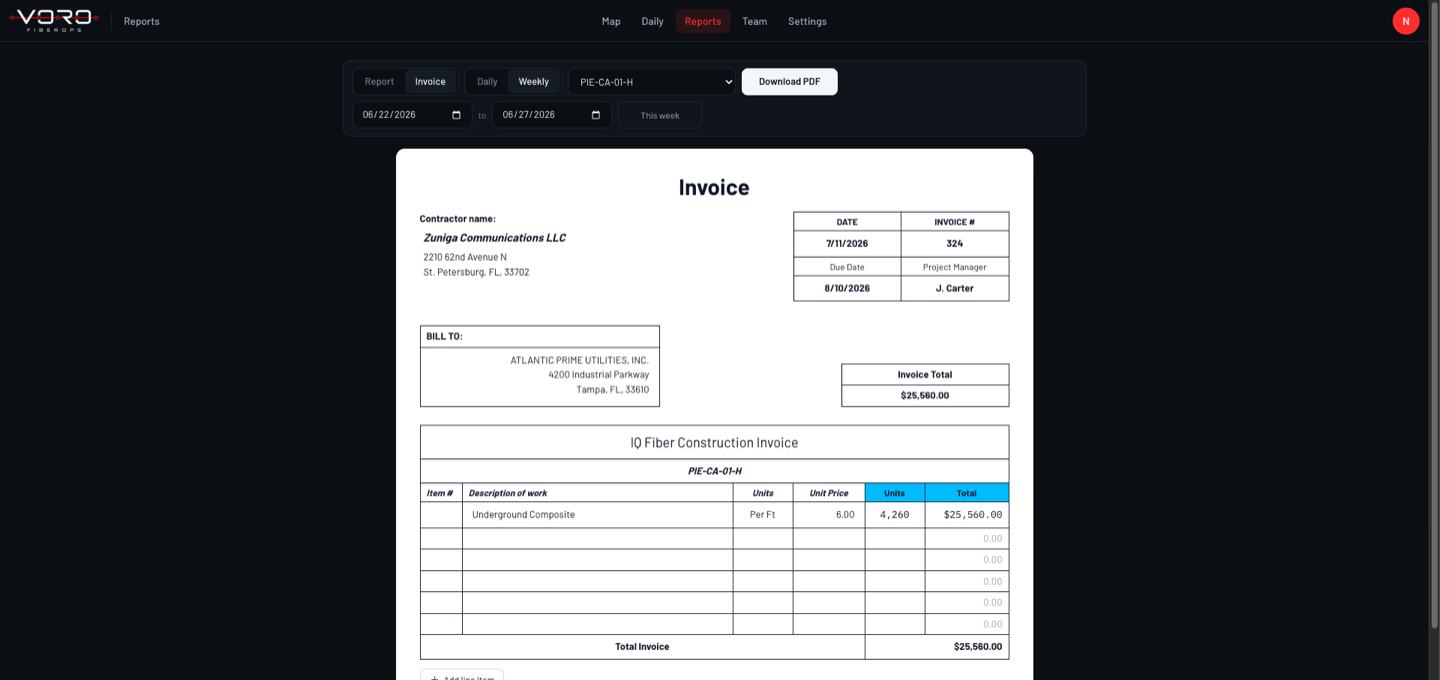Click the VORO FiberOps logo
The height and width of the screenshot is (680, 1440).
pyautogui.click(x=54, y=20)
